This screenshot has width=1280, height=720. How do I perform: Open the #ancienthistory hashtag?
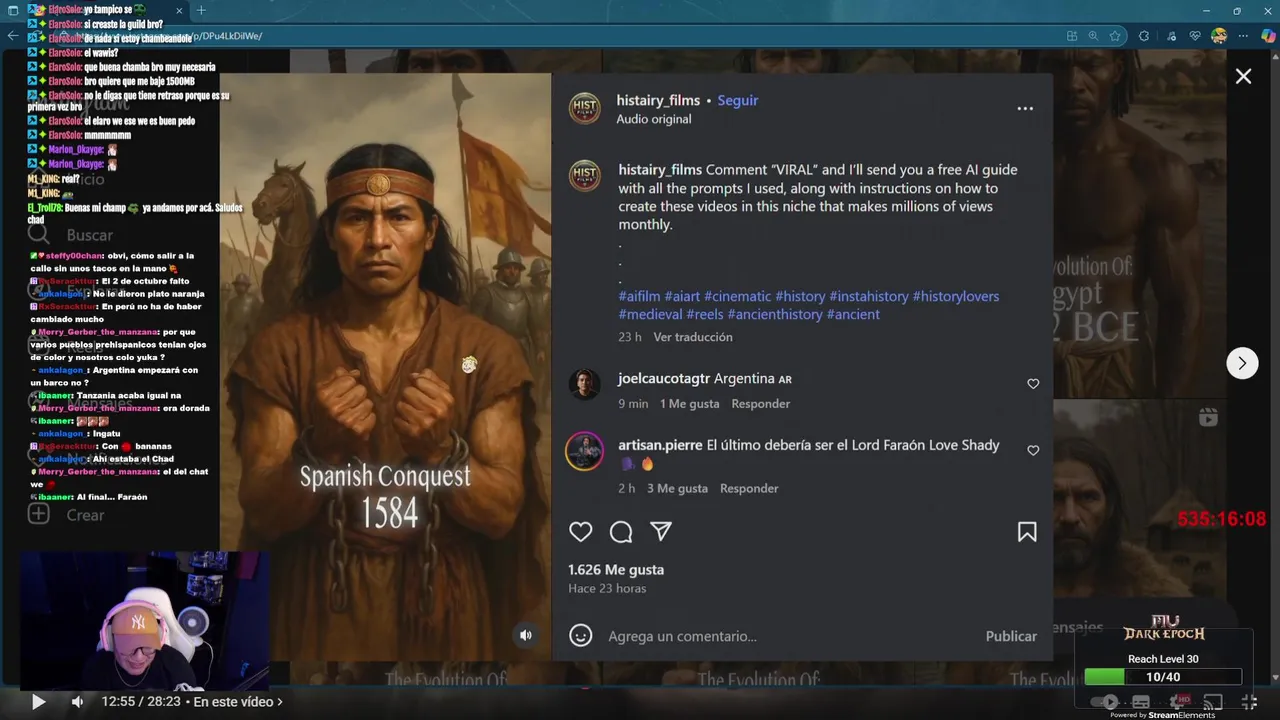coord(775,314)
